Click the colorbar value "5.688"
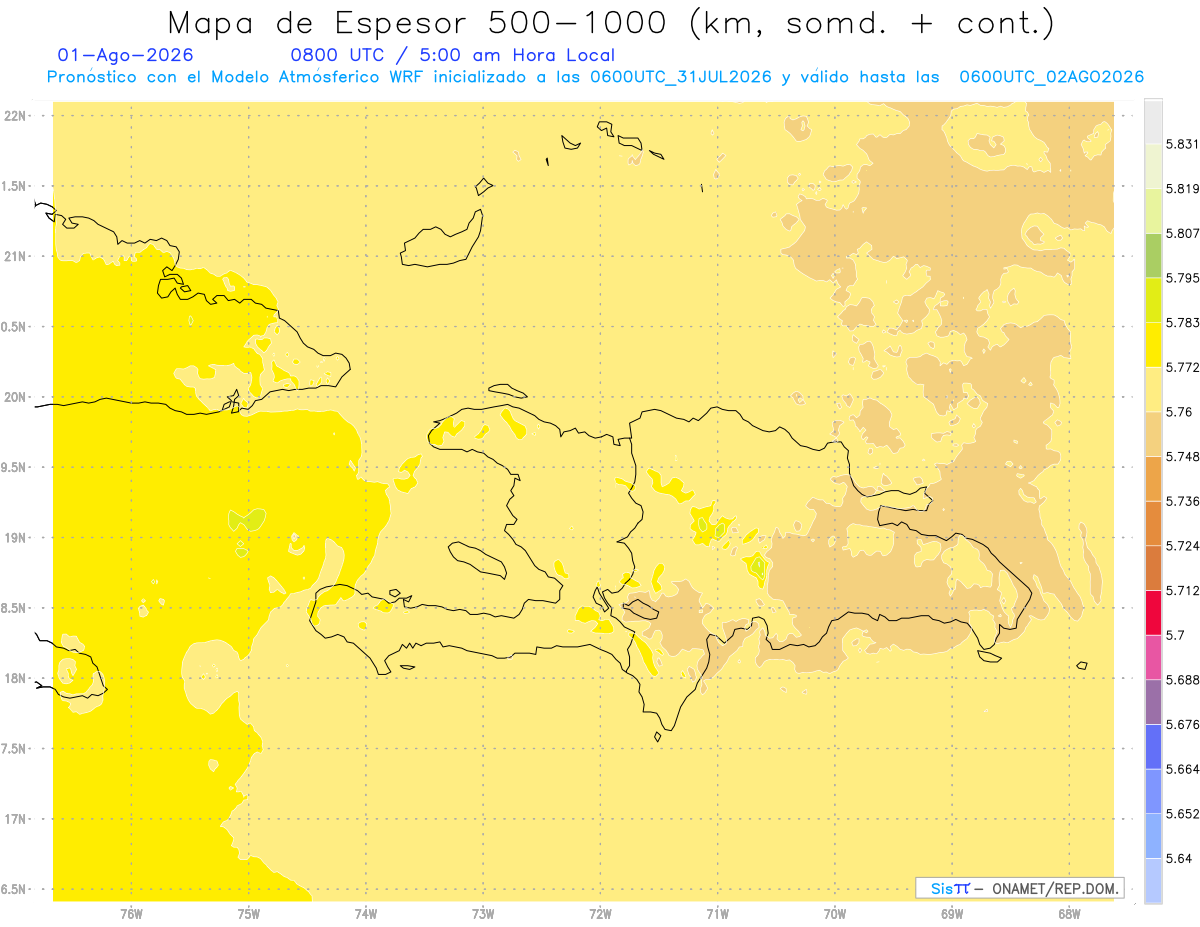The image size is (1200, 927). pos(1183,680)
